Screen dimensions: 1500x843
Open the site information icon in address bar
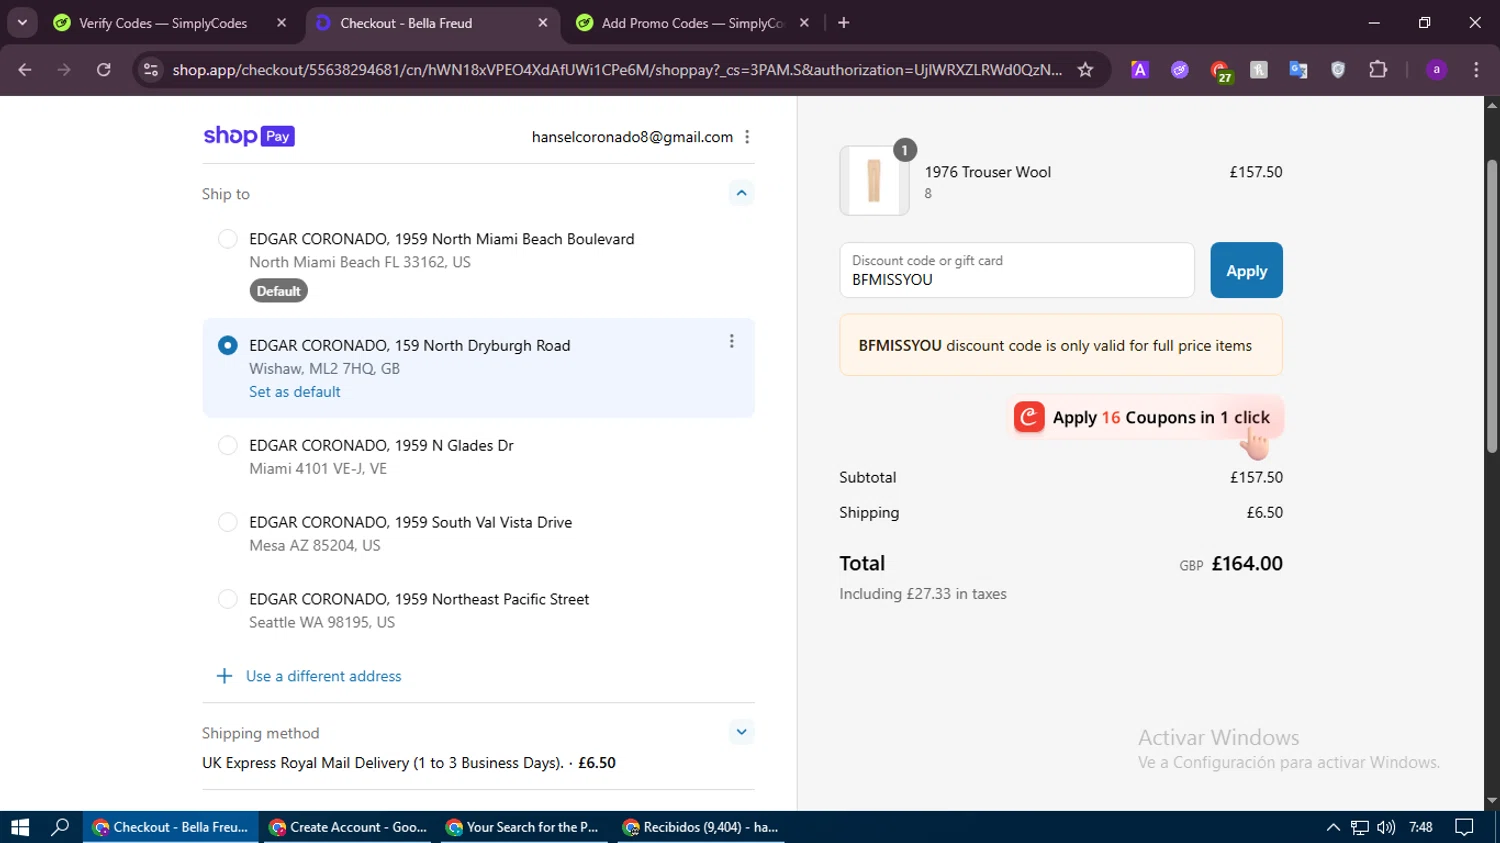point(151,70)
